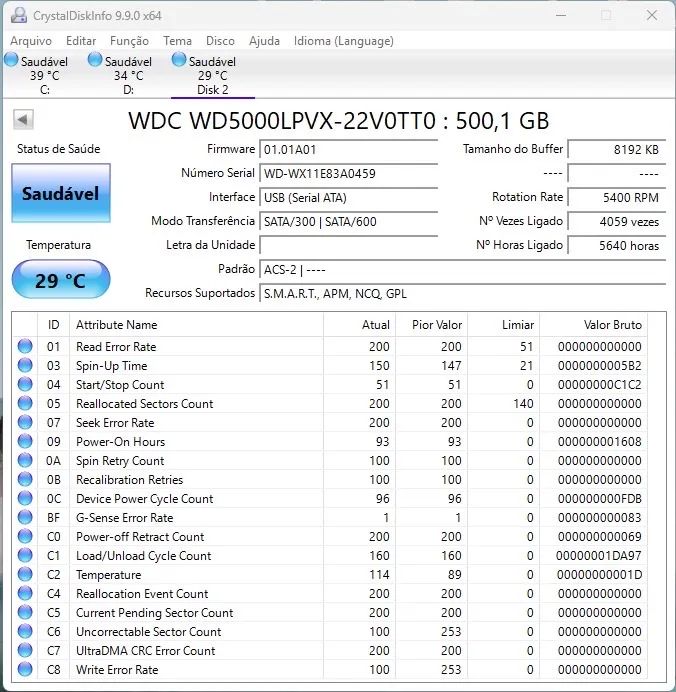Viewport: 676px width, 692px height.
Task: Click status orb for Device Power Cycle Count
Action: click(x=25, y=498)
